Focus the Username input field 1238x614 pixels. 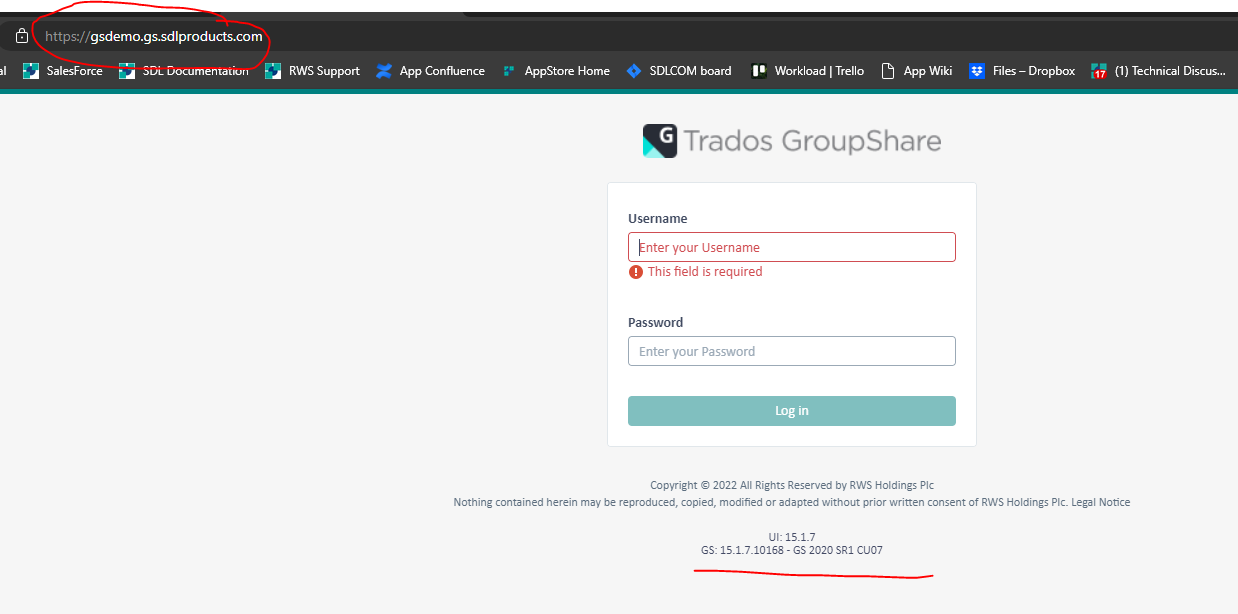pyautogui.click(x=792, y=247)
